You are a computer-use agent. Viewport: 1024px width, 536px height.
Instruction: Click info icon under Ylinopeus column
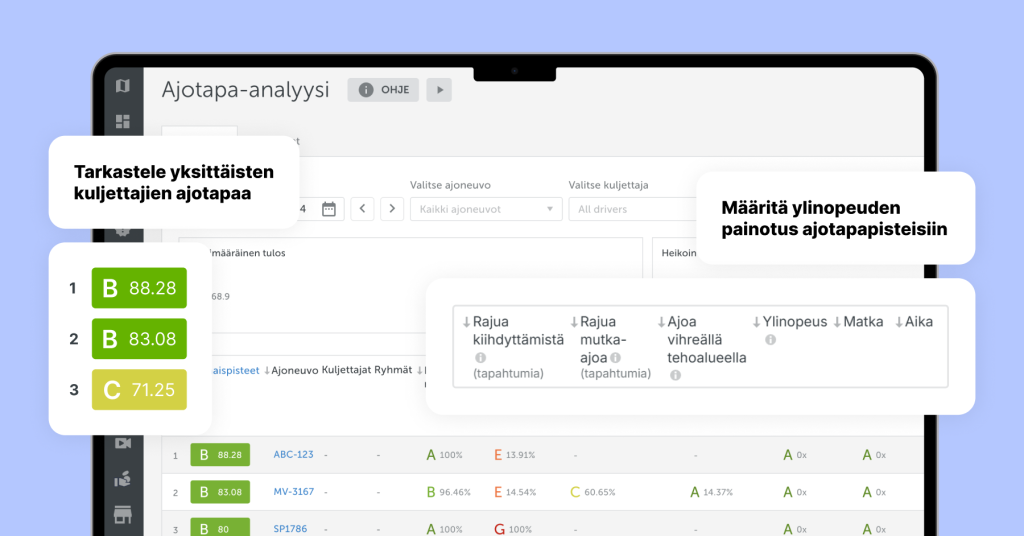pyautogui.click(x=770, y=340)
